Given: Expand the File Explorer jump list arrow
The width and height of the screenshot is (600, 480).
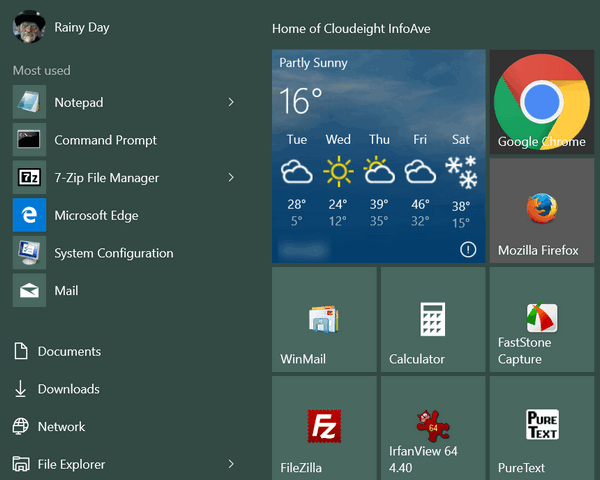Looking at the screenshot, I should click(231, 464).
